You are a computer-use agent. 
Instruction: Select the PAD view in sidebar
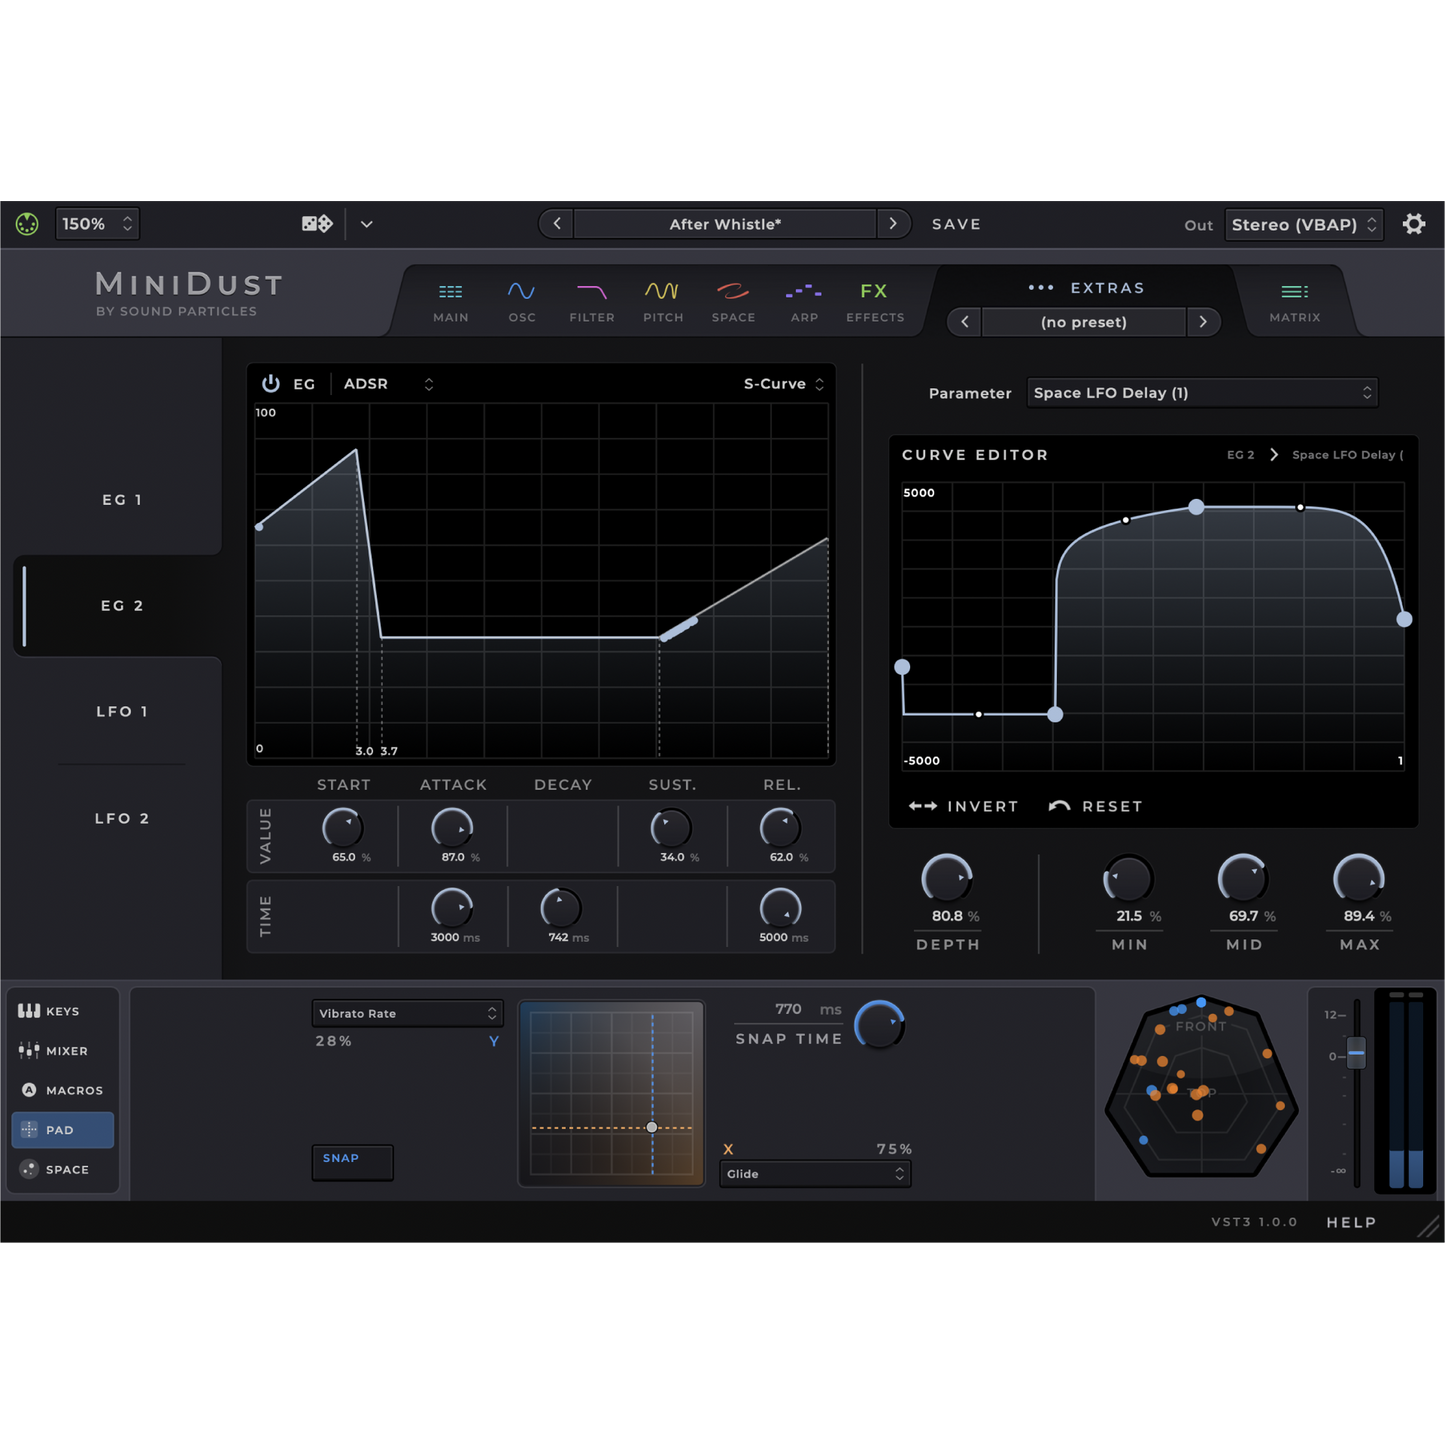point(62,1130)
